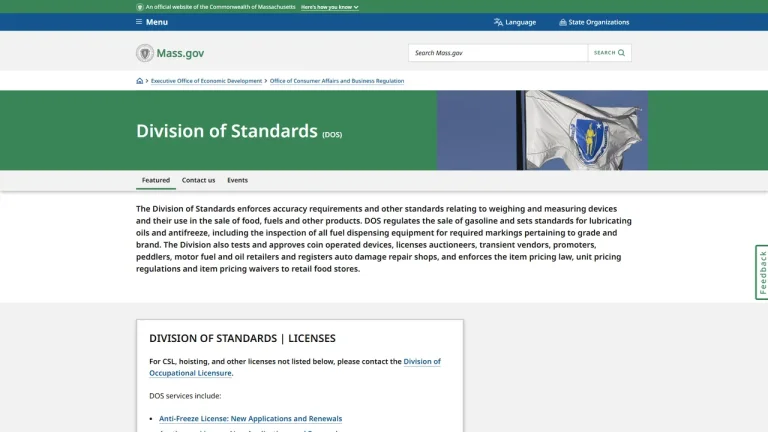Open Executive Office of Economic Development breadcrumb
The width and height of the screenshot is (768, 432).
coord(206,81)
